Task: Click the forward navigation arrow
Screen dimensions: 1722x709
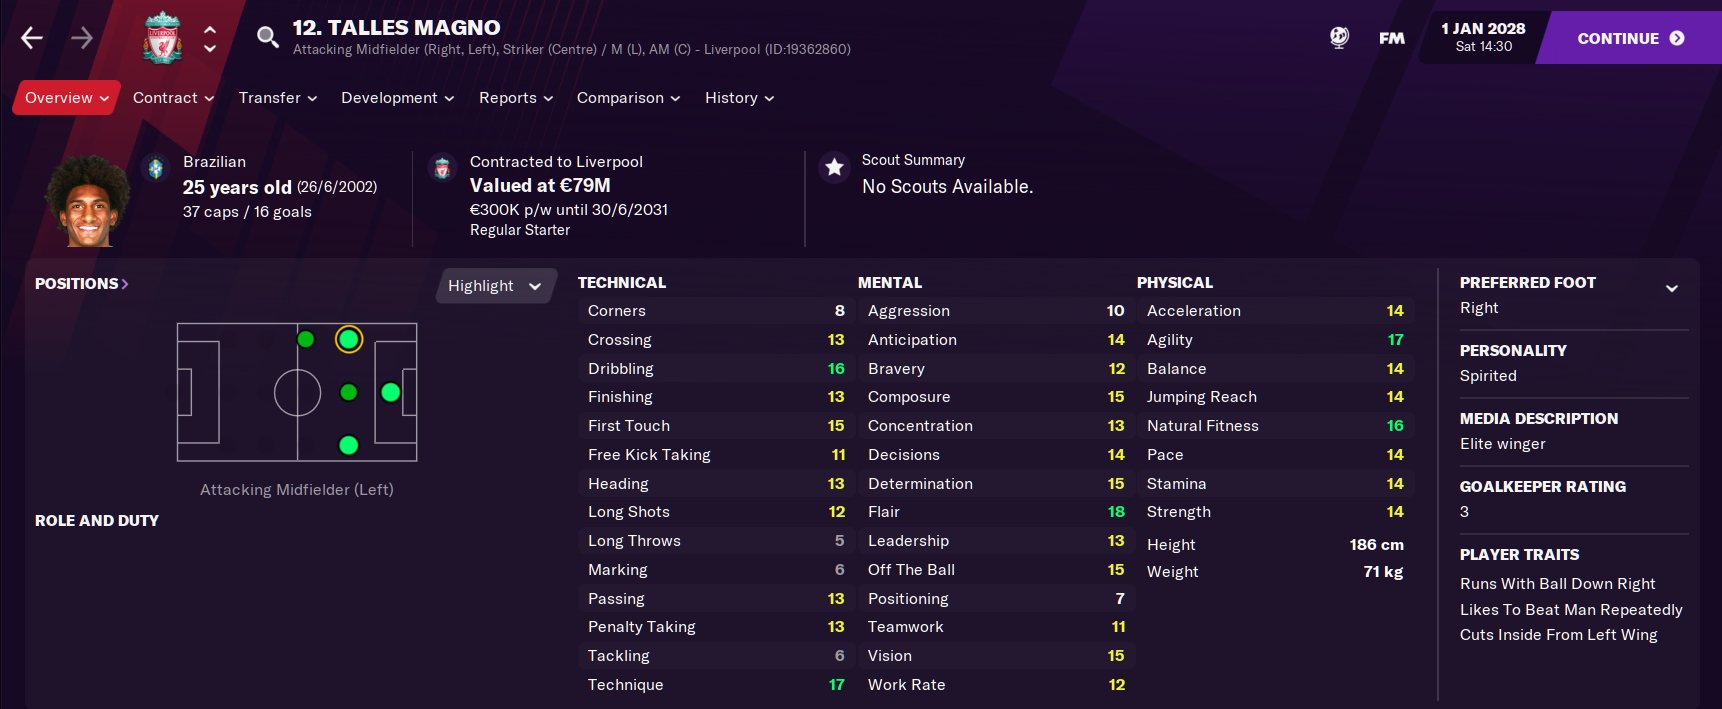Action: point(82,38)
